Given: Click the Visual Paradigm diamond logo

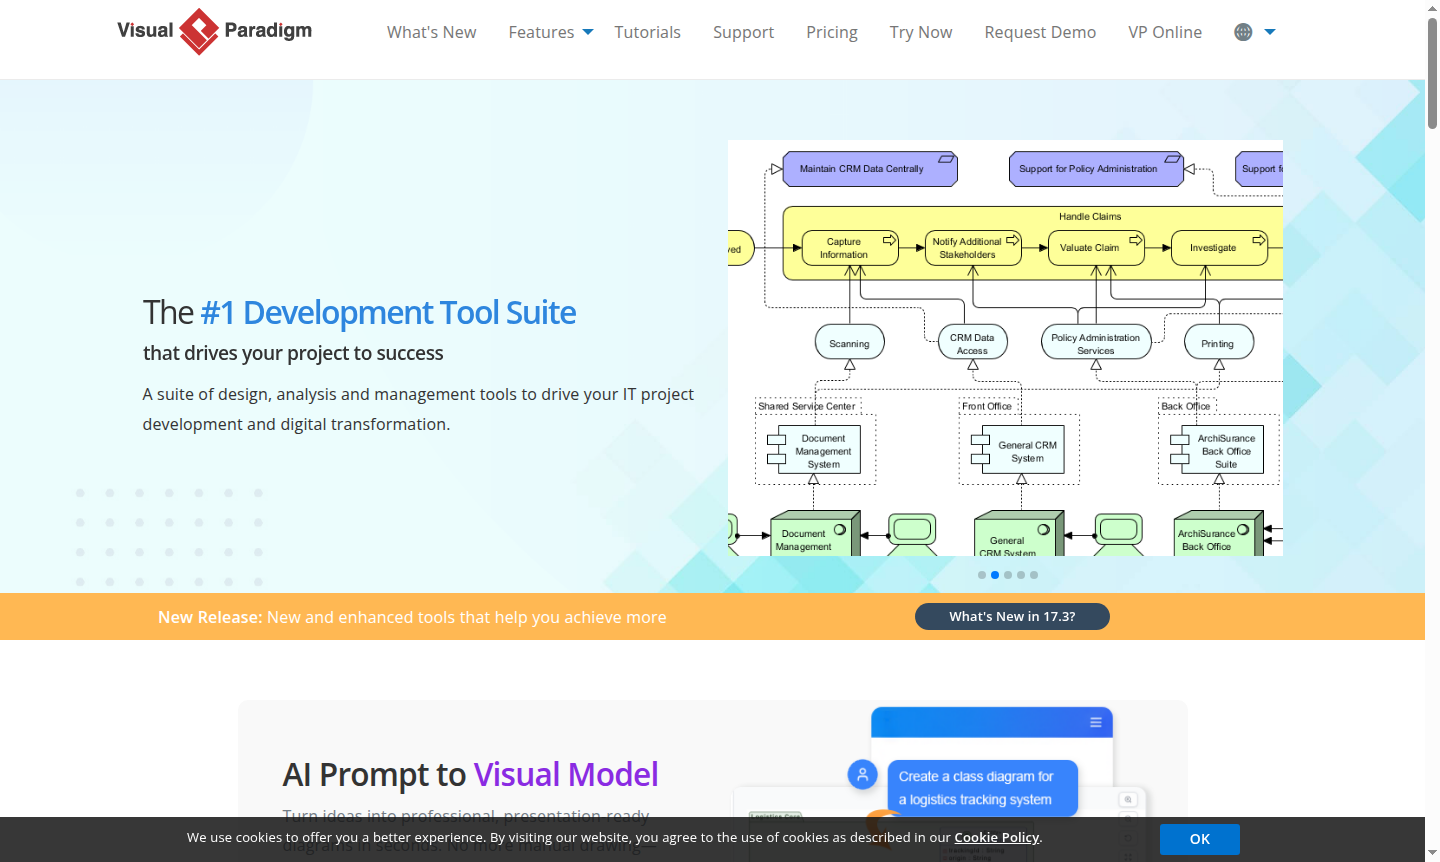Looking at the screenshot, I should 199,31.
